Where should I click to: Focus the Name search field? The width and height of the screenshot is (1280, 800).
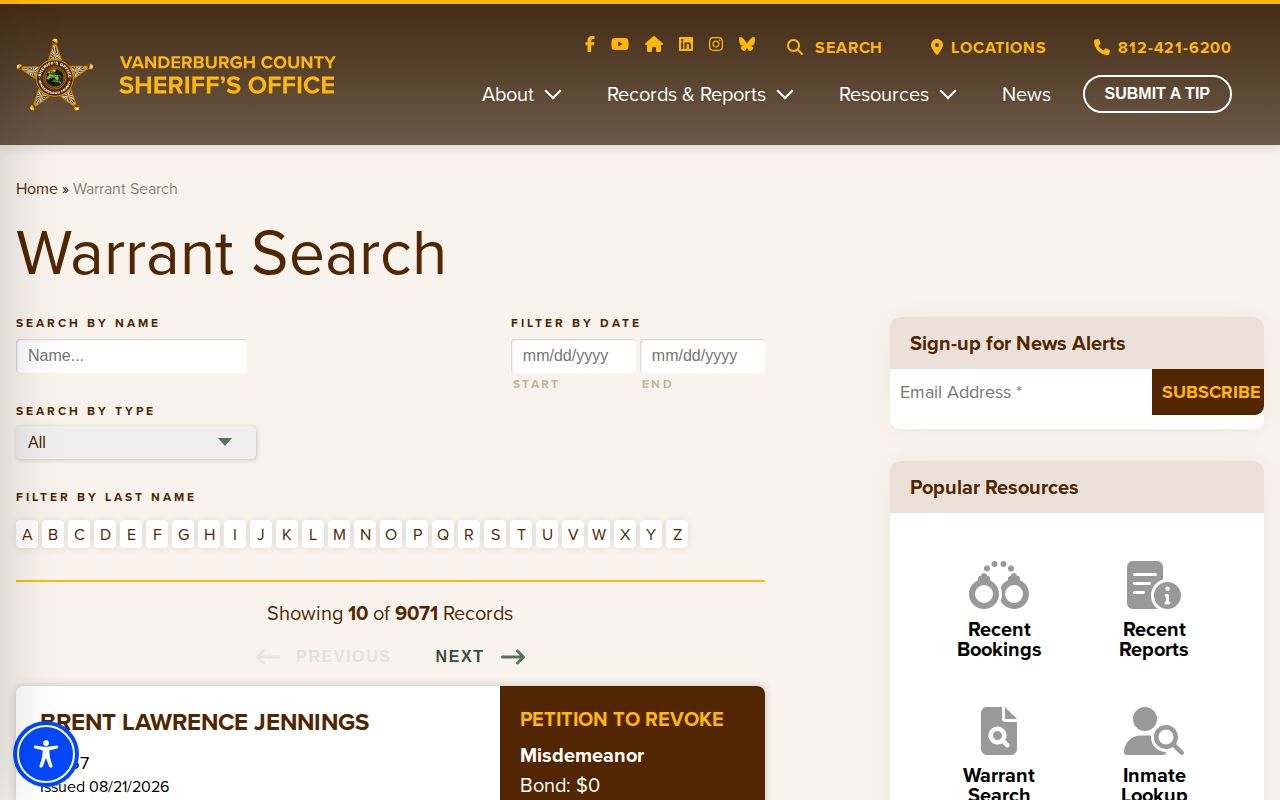[x=132, y=356]
